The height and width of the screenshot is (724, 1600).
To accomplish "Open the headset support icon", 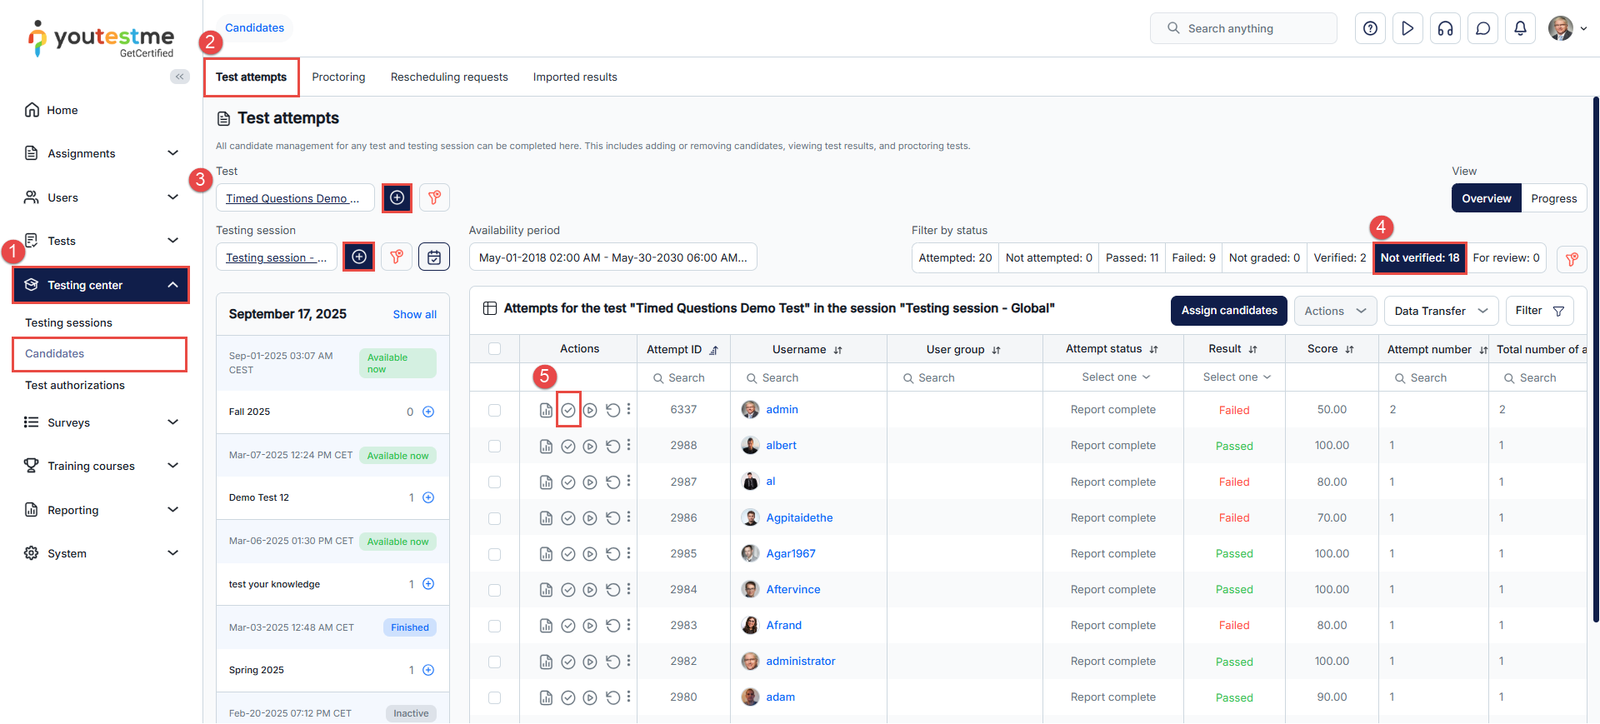I will tap(1445, 29).
